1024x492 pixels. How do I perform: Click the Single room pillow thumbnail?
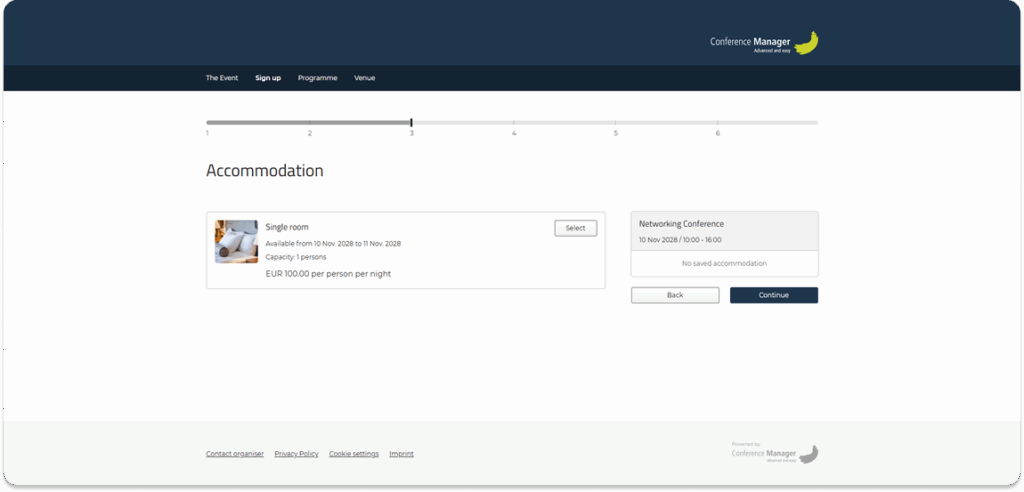236,242
